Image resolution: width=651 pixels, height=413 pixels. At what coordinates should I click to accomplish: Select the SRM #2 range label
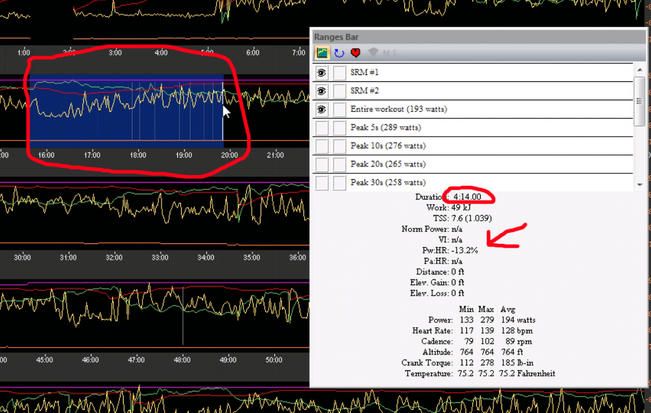(365, 91)
